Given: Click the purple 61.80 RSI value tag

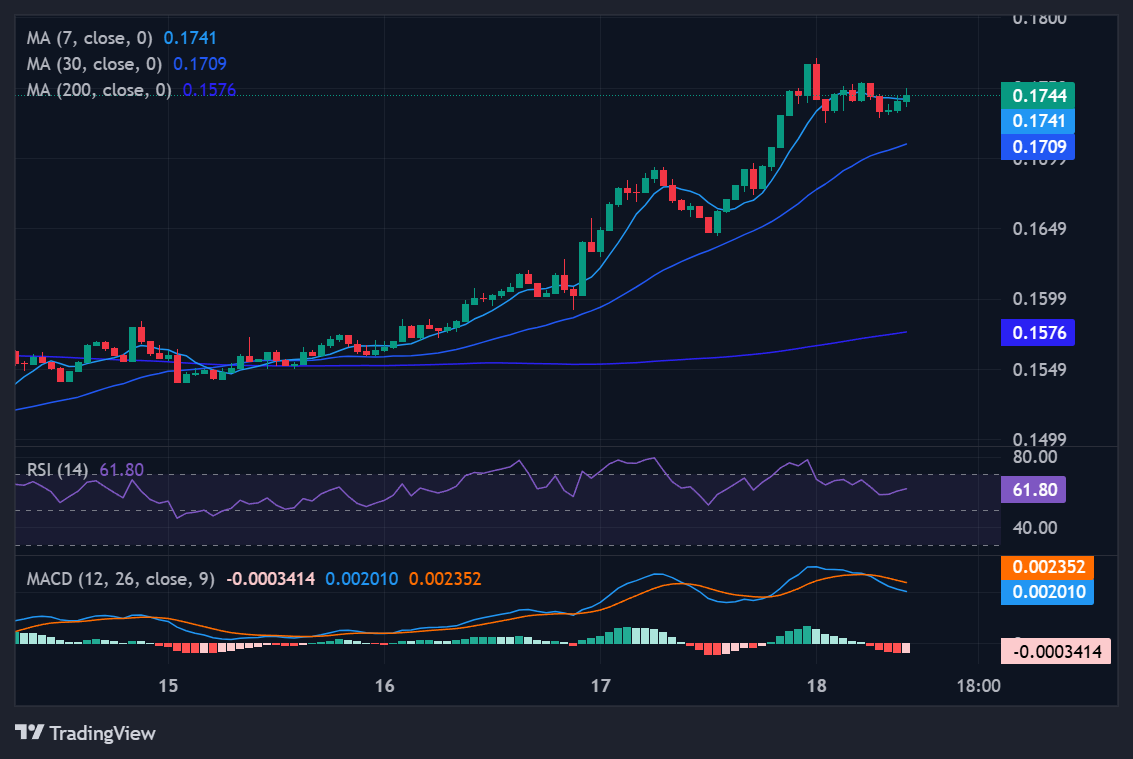Looking at the screenshot, I should pyautogui.click(x=1033, y=490).
